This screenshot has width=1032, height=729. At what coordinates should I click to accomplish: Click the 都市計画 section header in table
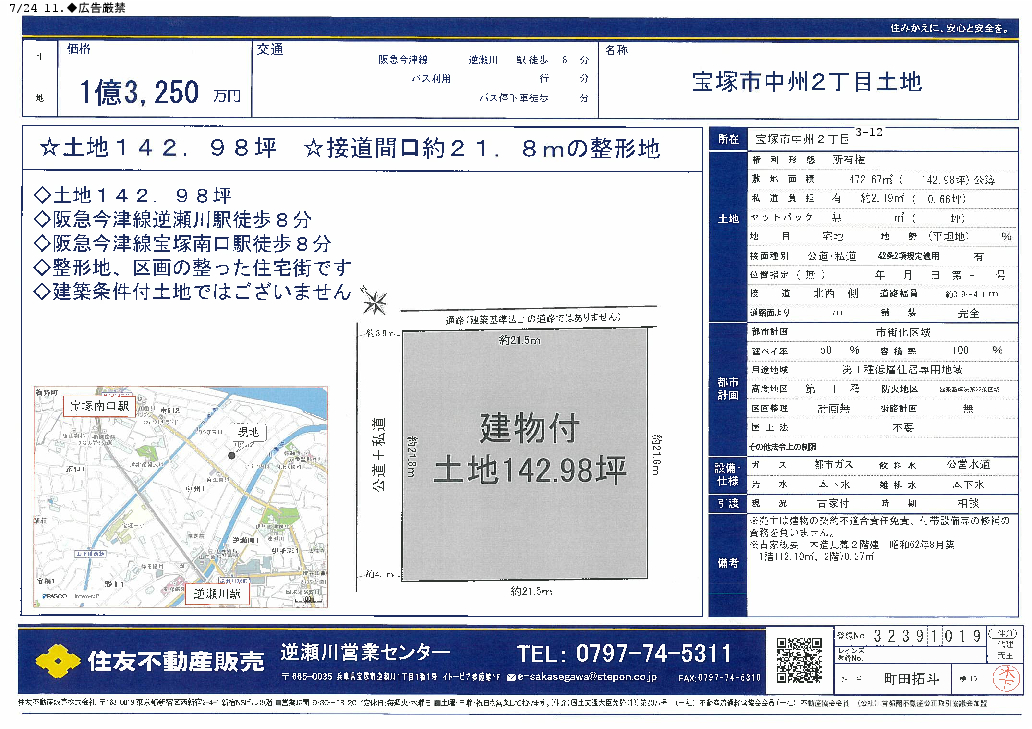tap(727, 386)
